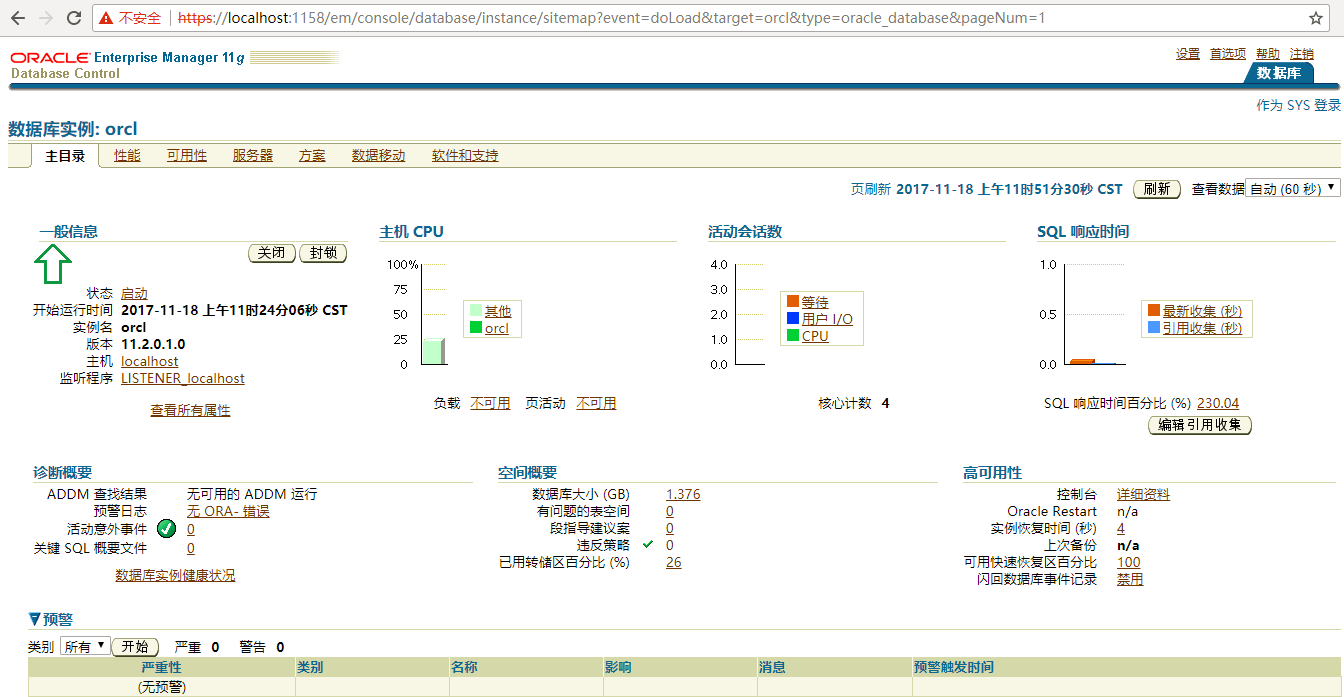The height and width of the screenshot is (697, 1344).
Task: Click the 严重性 column header
Action: (161, 667)
